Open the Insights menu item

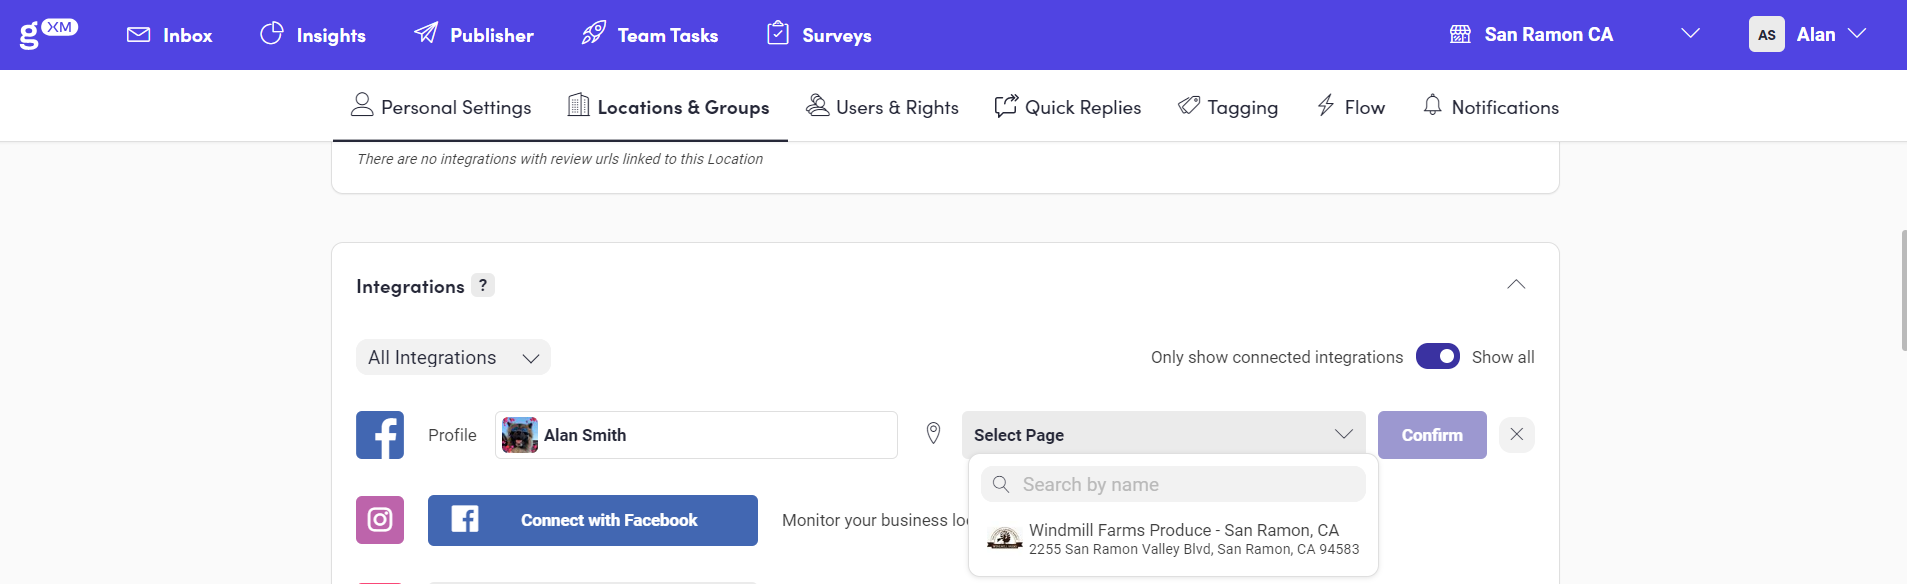[313, 35]
